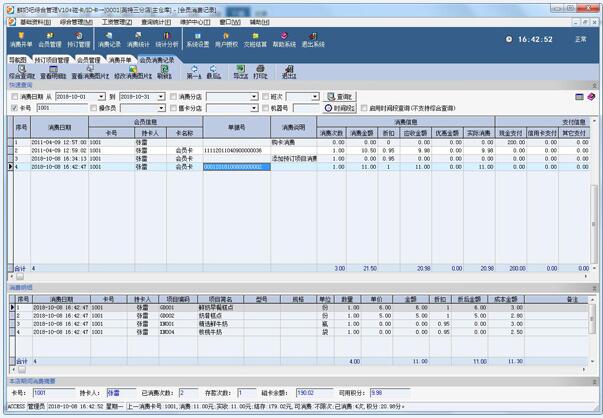Click 综合查询 sub-toolbar icon
Image resolution: width=603 pixels, height=418 pixels.
[22, 72]
